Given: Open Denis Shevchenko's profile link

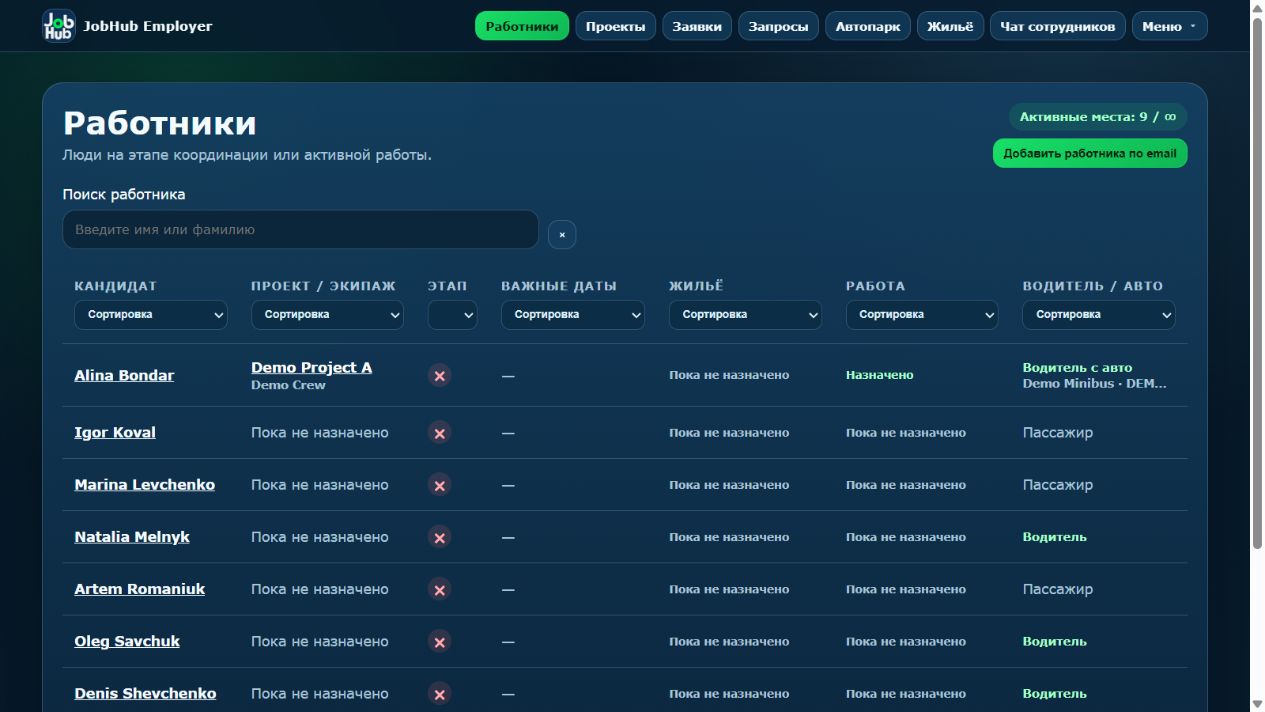Looking at the screenshot, I should (x=145, y=693).
